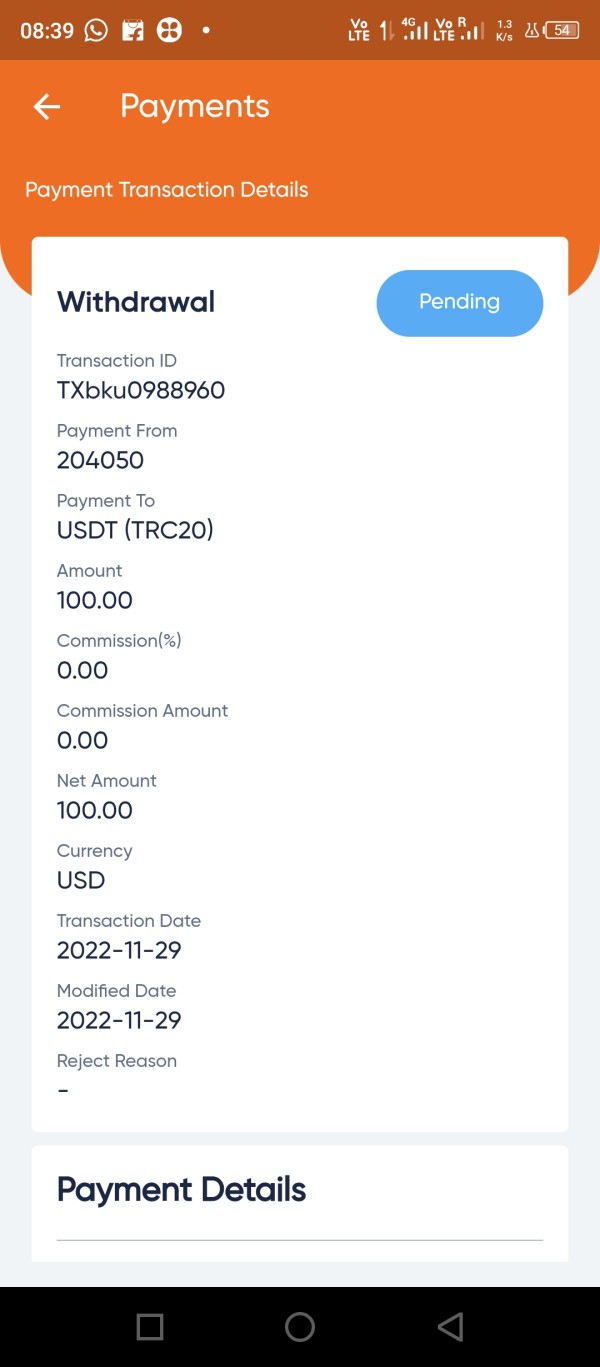Tap the back arrow in Payments header
Image resolution: width=600 pixels, height=1367 pixels.
click(47, 107)
